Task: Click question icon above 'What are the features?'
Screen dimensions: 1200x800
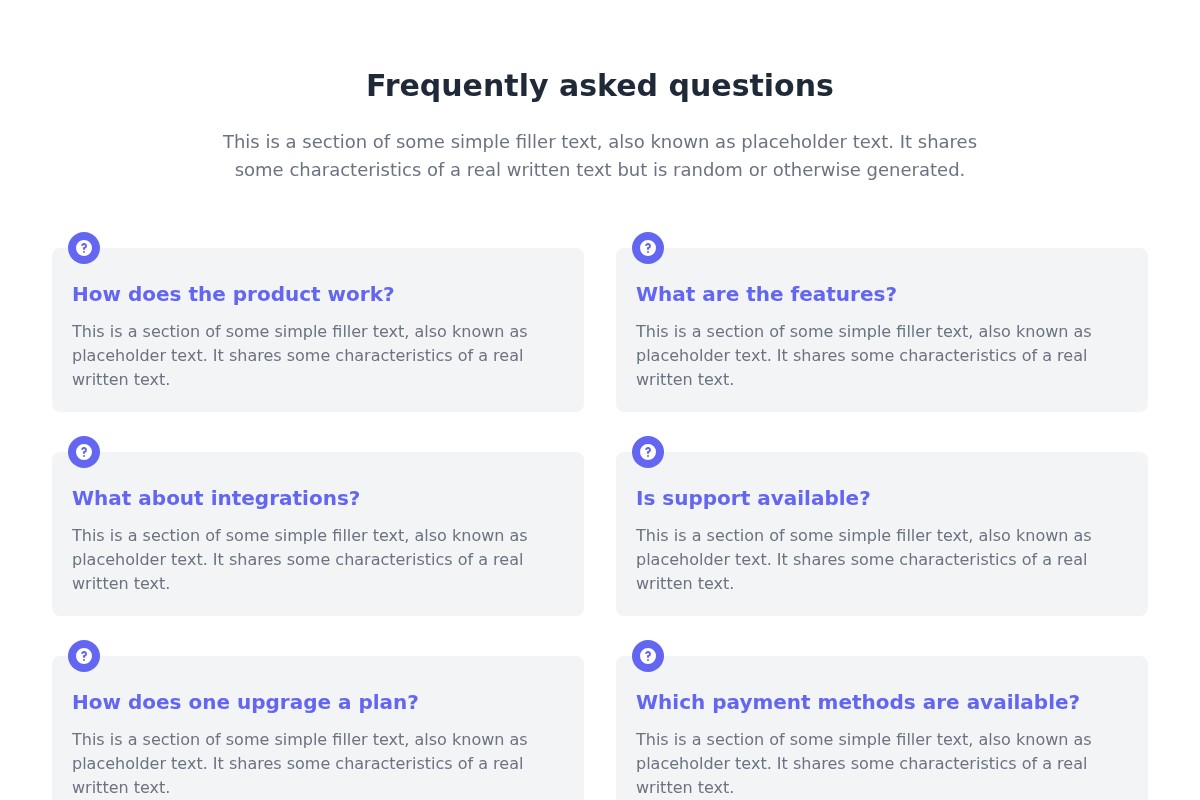Action: click(648, 248)
